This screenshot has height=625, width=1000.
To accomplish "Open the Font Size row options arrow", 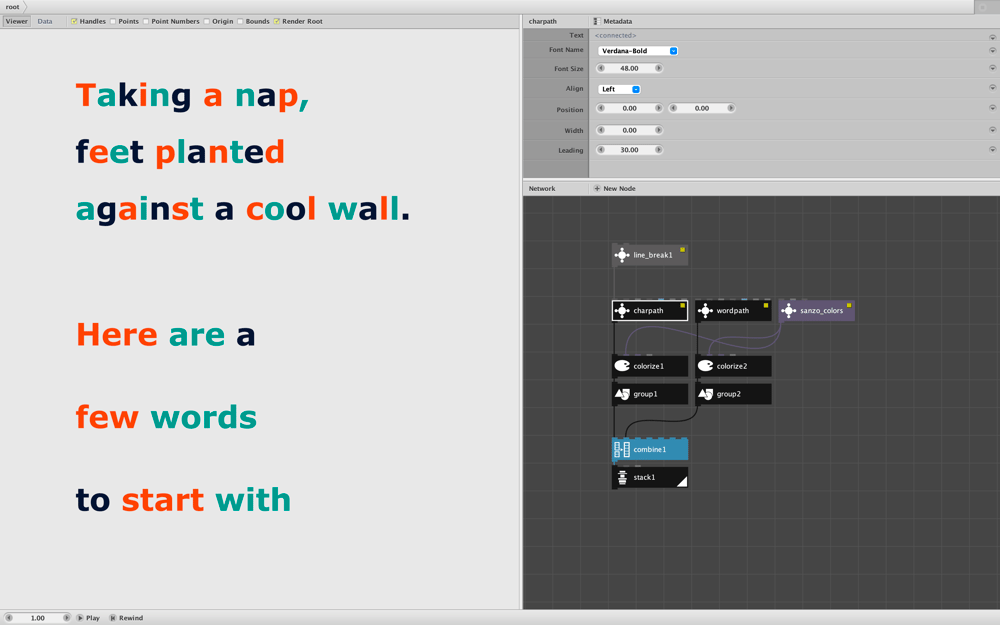I will click(992, 68).
